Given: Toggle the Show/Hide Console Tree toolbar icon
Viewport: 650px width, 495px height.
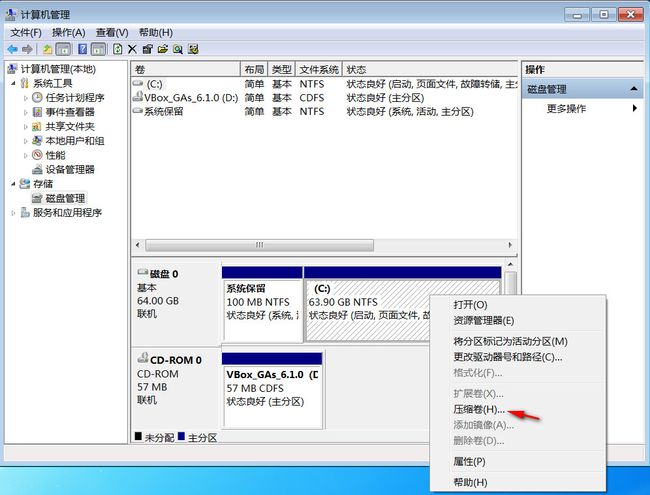Looking at the screenshot, I should [x=63, y=49].
